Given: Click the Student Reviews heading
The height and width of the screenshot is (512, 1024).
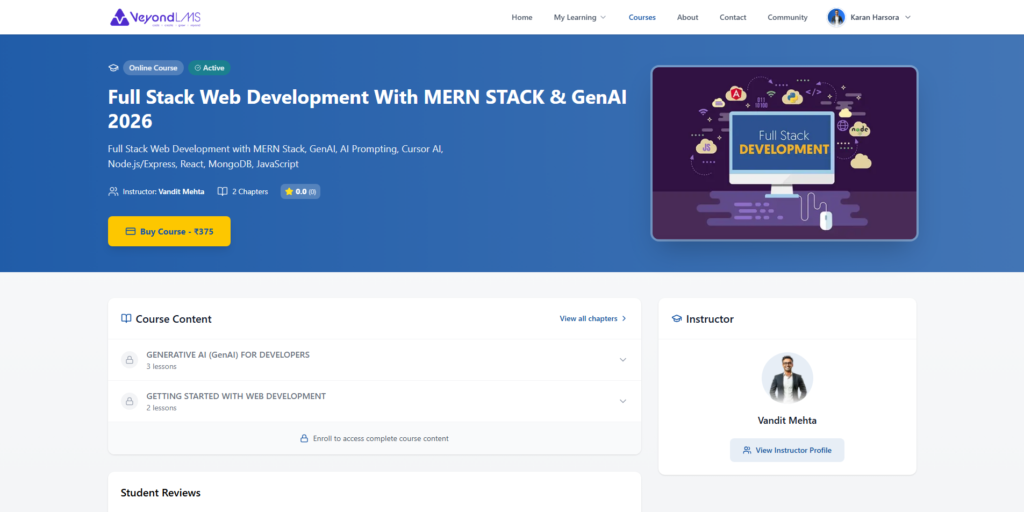Looking at the screenshot, I should point(161,492).
